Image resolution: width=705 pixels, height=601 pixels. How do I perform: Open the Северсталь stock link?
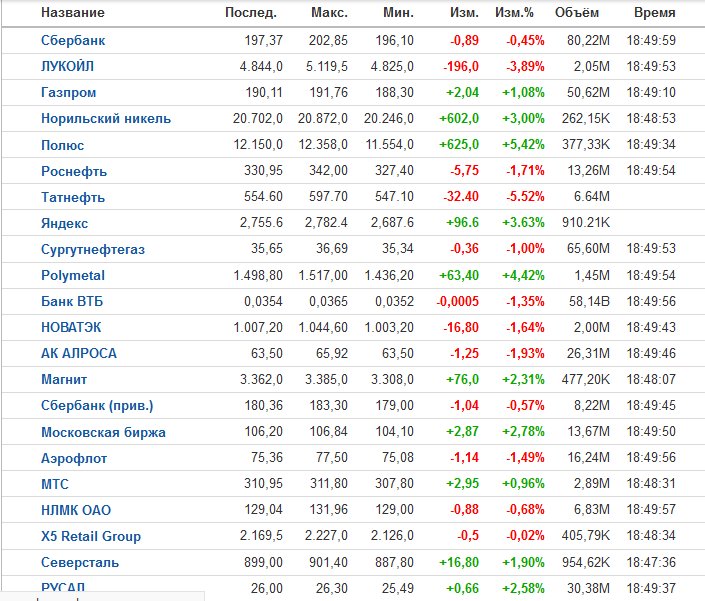click(x=80, y=562)
